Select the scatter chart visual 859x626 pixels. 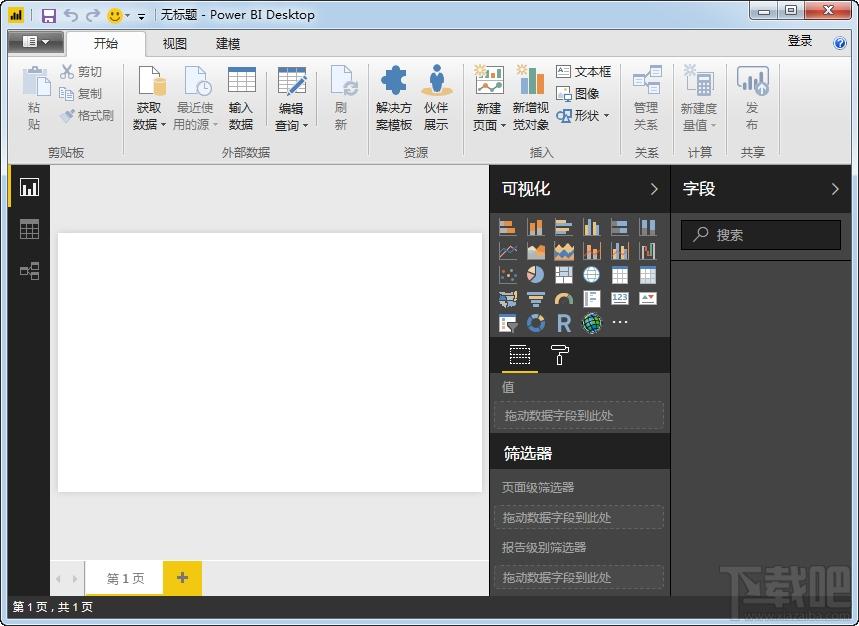click(508, 274)
